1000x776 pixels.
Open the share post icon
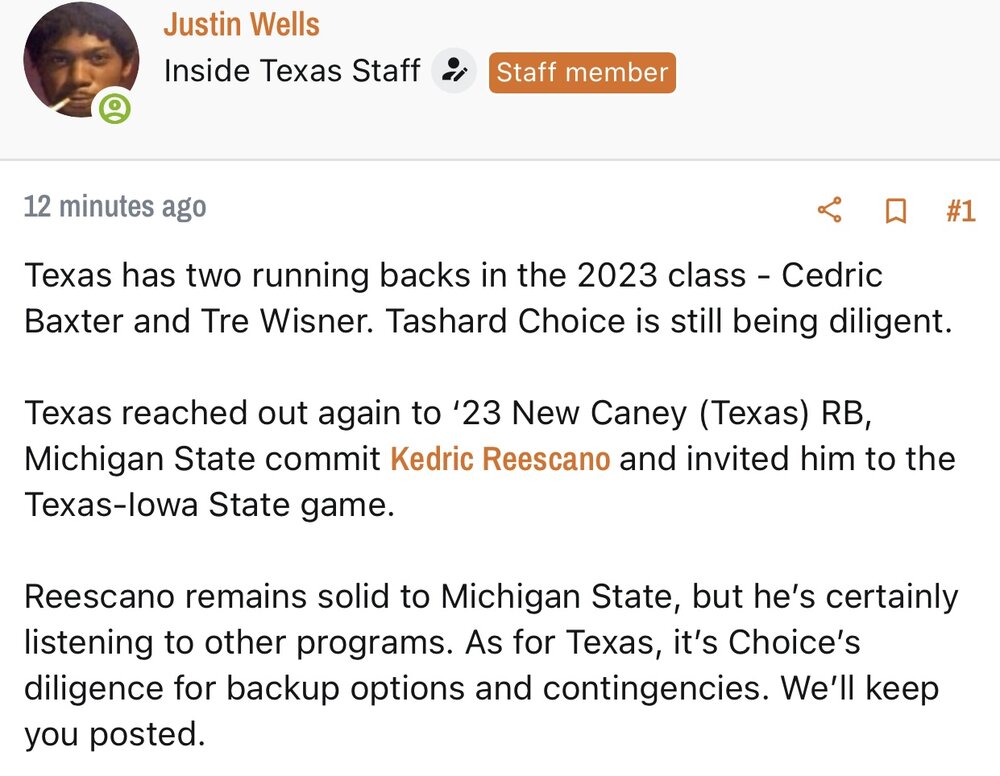[829, 210]
